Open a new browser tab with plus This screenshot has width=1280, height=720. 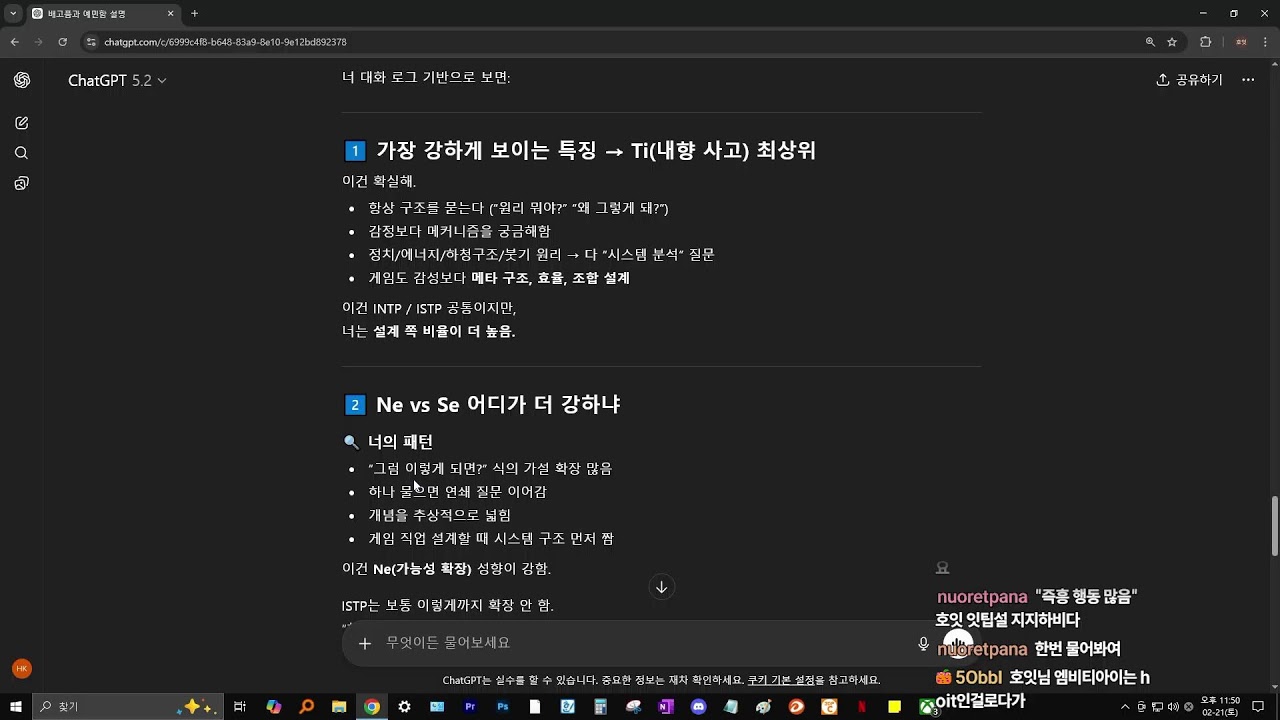[194, 14]
